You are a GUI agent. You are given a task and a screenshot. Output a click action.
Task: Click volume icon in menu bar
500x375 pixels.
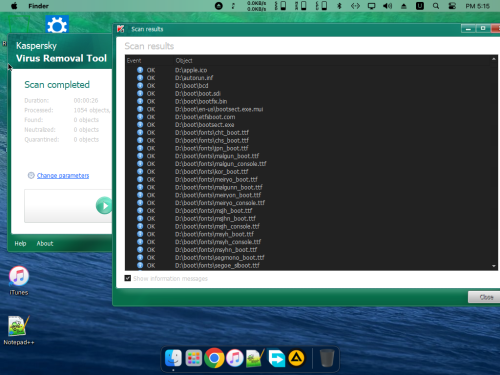[387, 6]
